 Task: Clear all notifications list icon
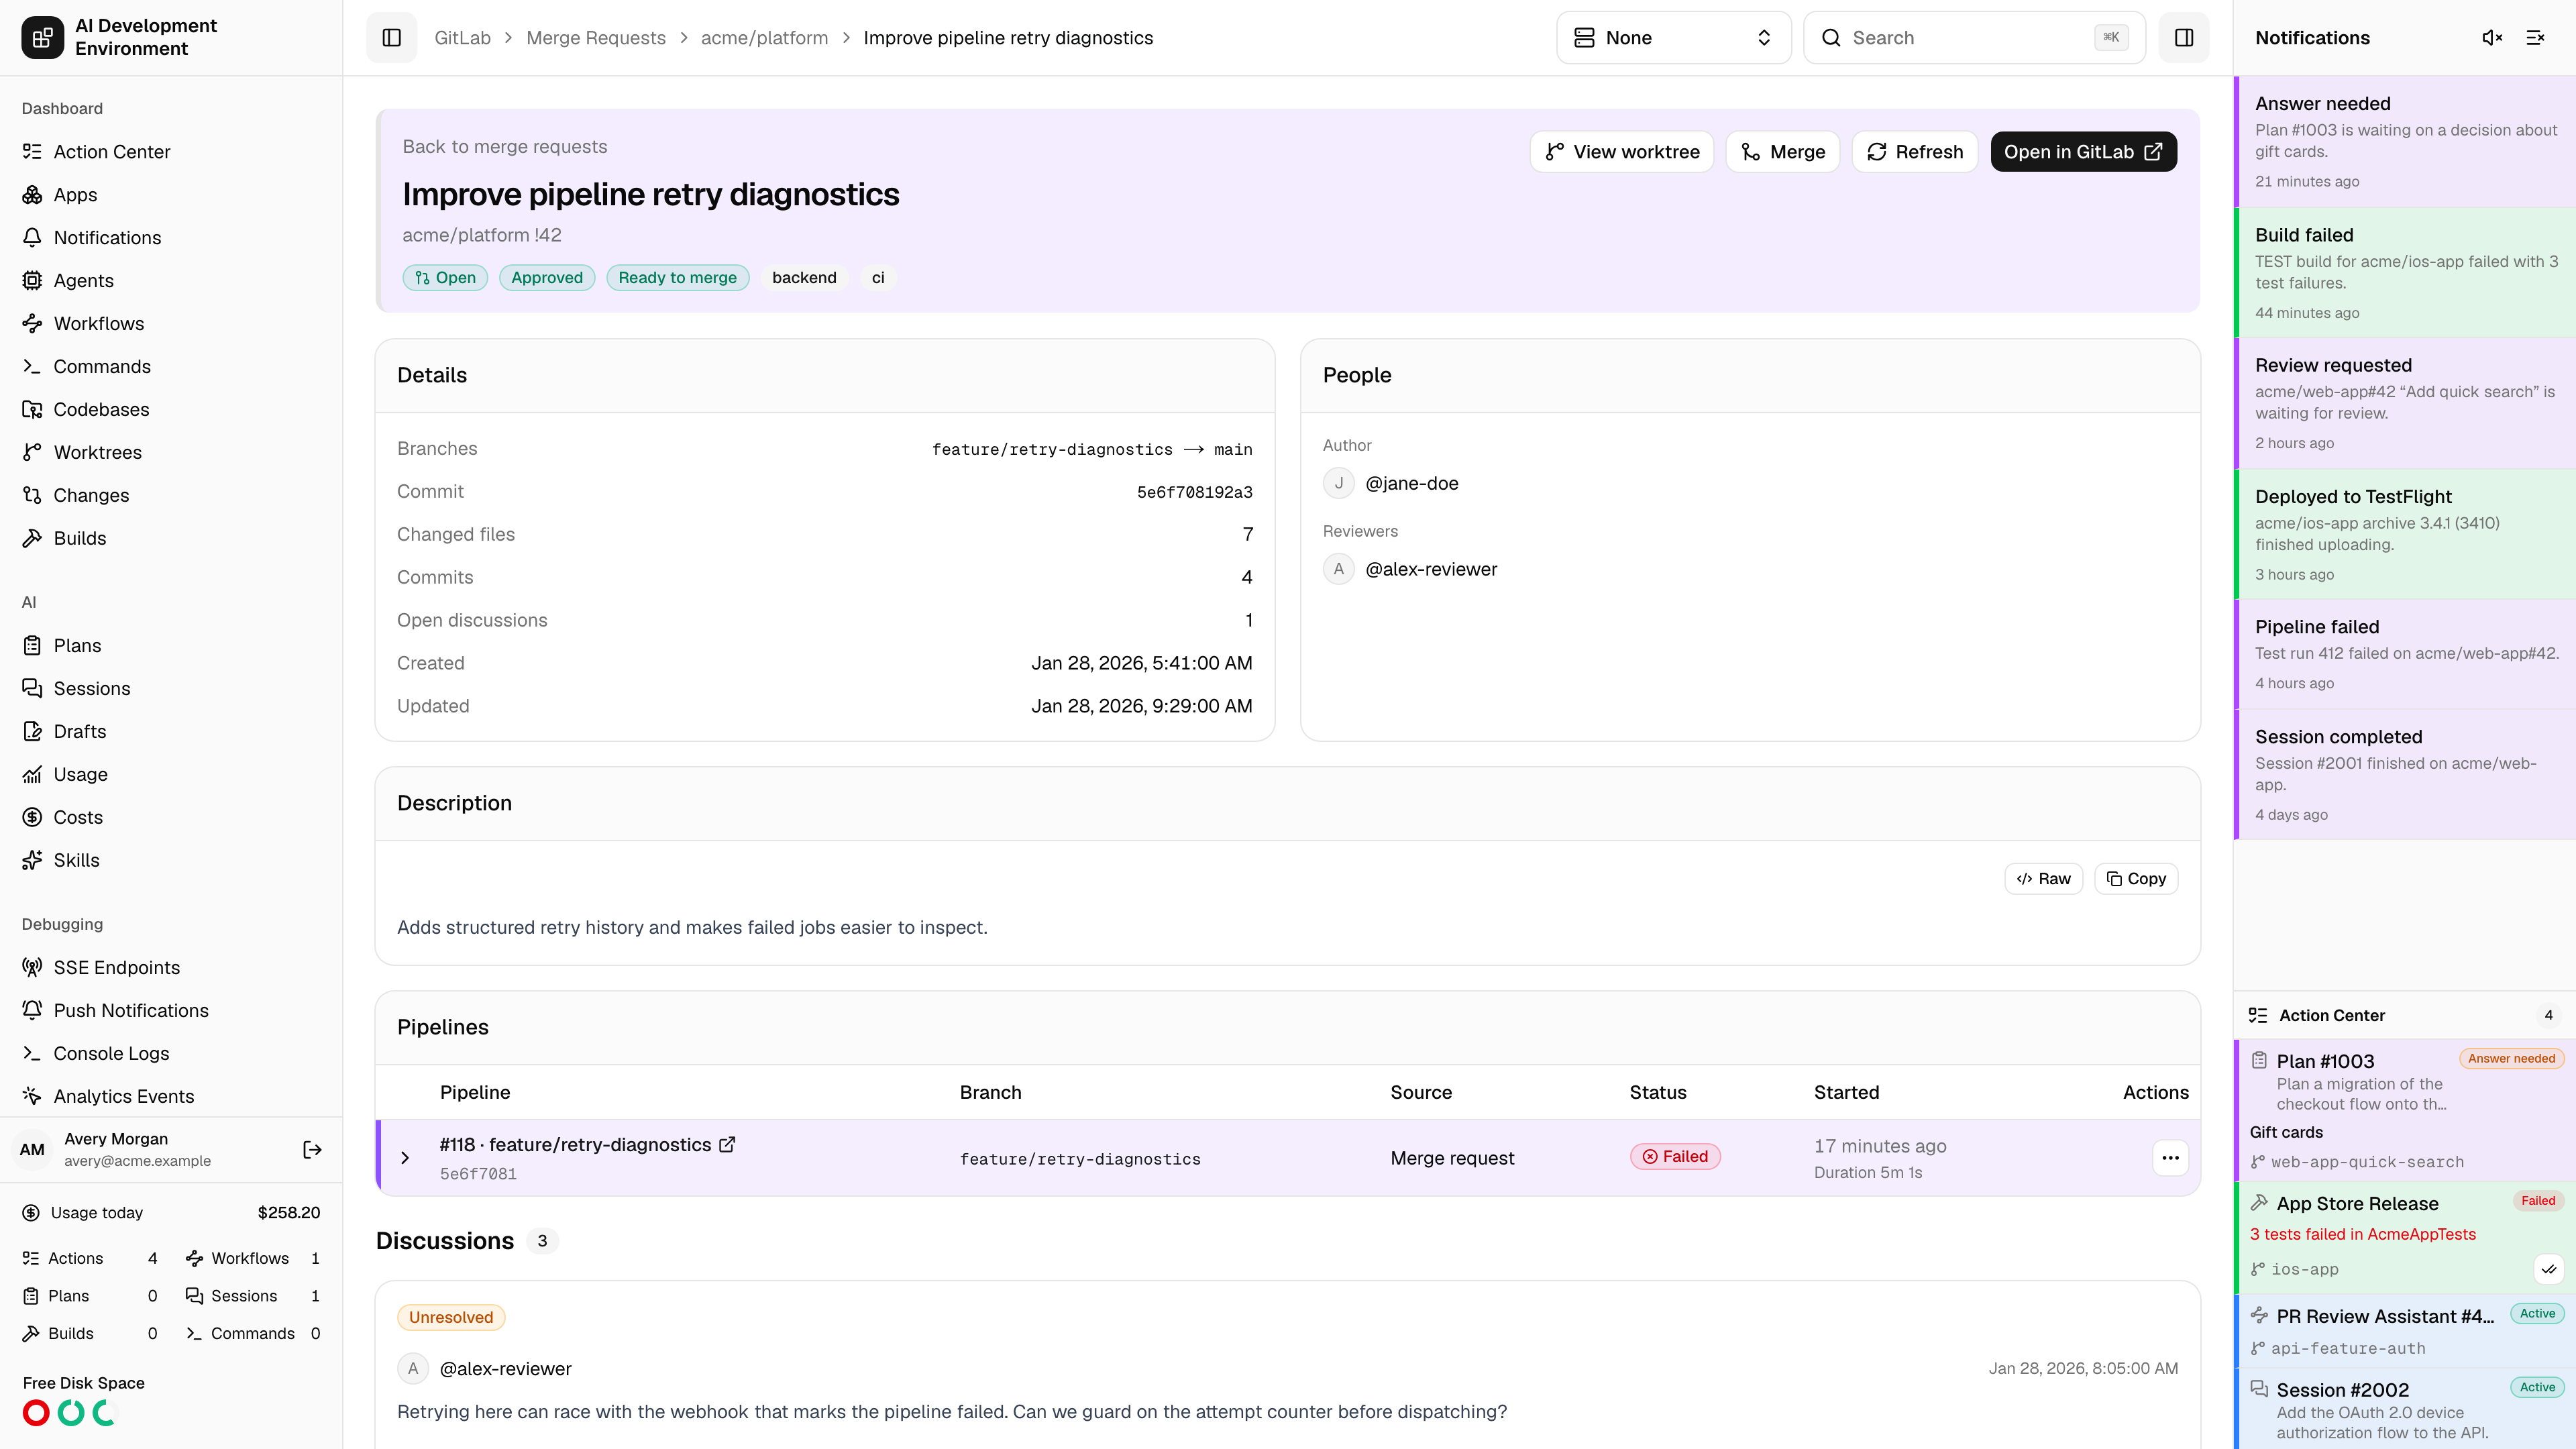2535,38
